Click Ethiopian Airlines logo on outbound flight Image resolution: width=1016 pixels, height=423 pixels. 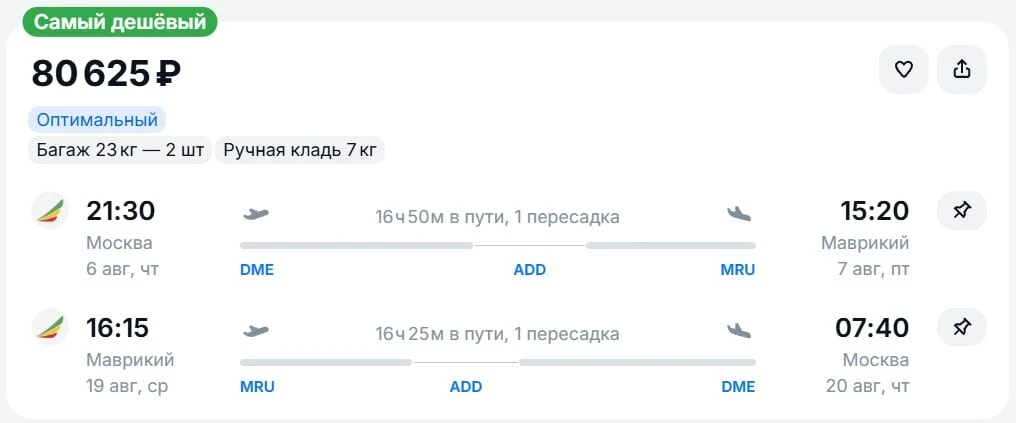coord(50,211)
